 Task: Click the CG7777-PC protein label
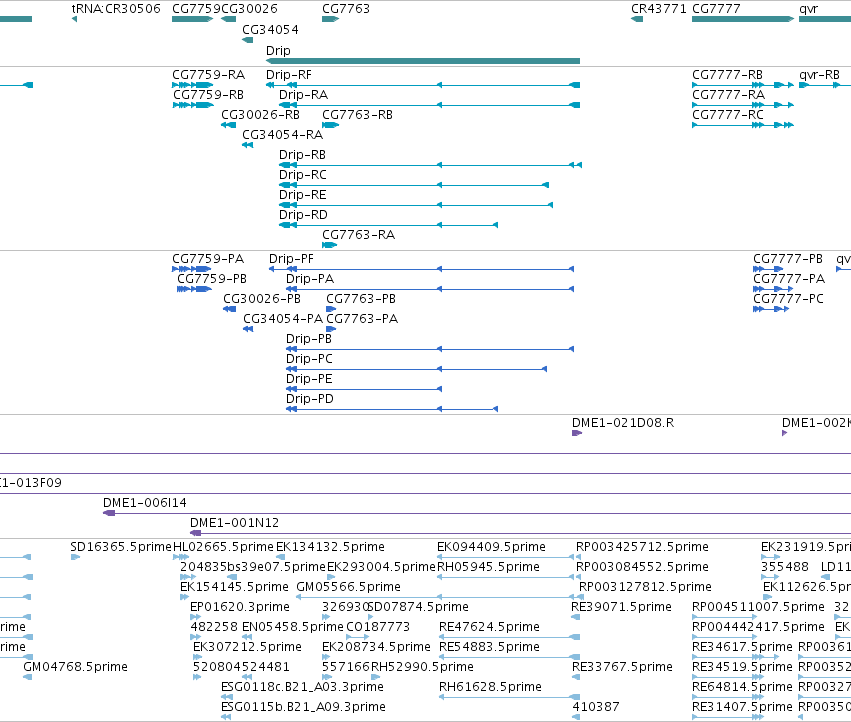(789, 299)
